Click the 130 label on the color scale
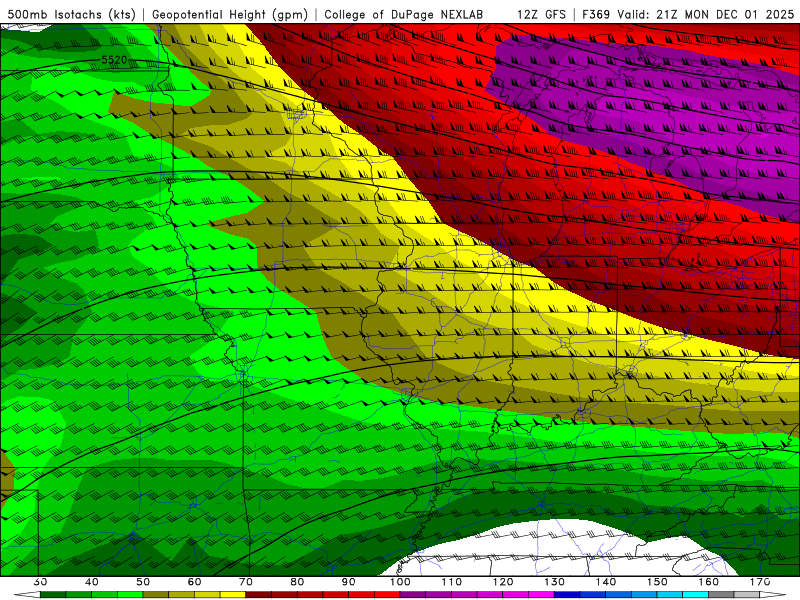The width and height of the screenshot is (800, 600). (x=555, y=582)
